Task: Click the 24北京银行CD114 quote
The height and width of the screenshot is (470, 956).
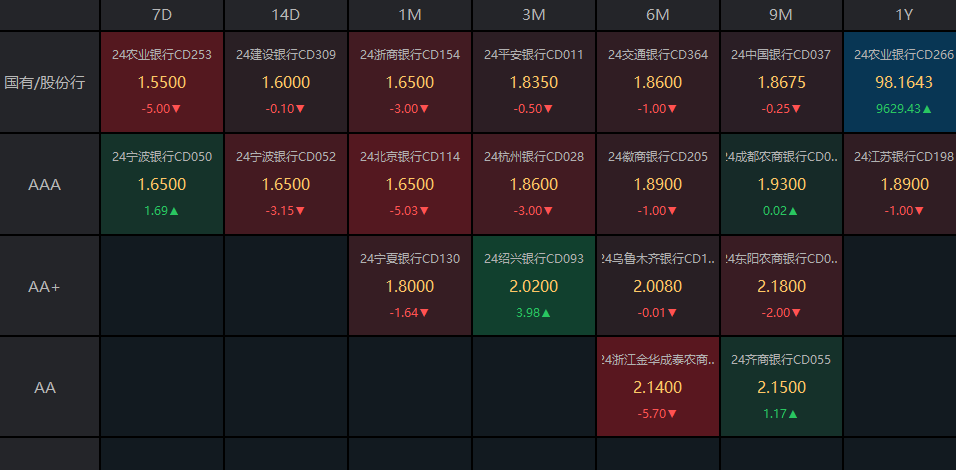Action: pos(410,184)
